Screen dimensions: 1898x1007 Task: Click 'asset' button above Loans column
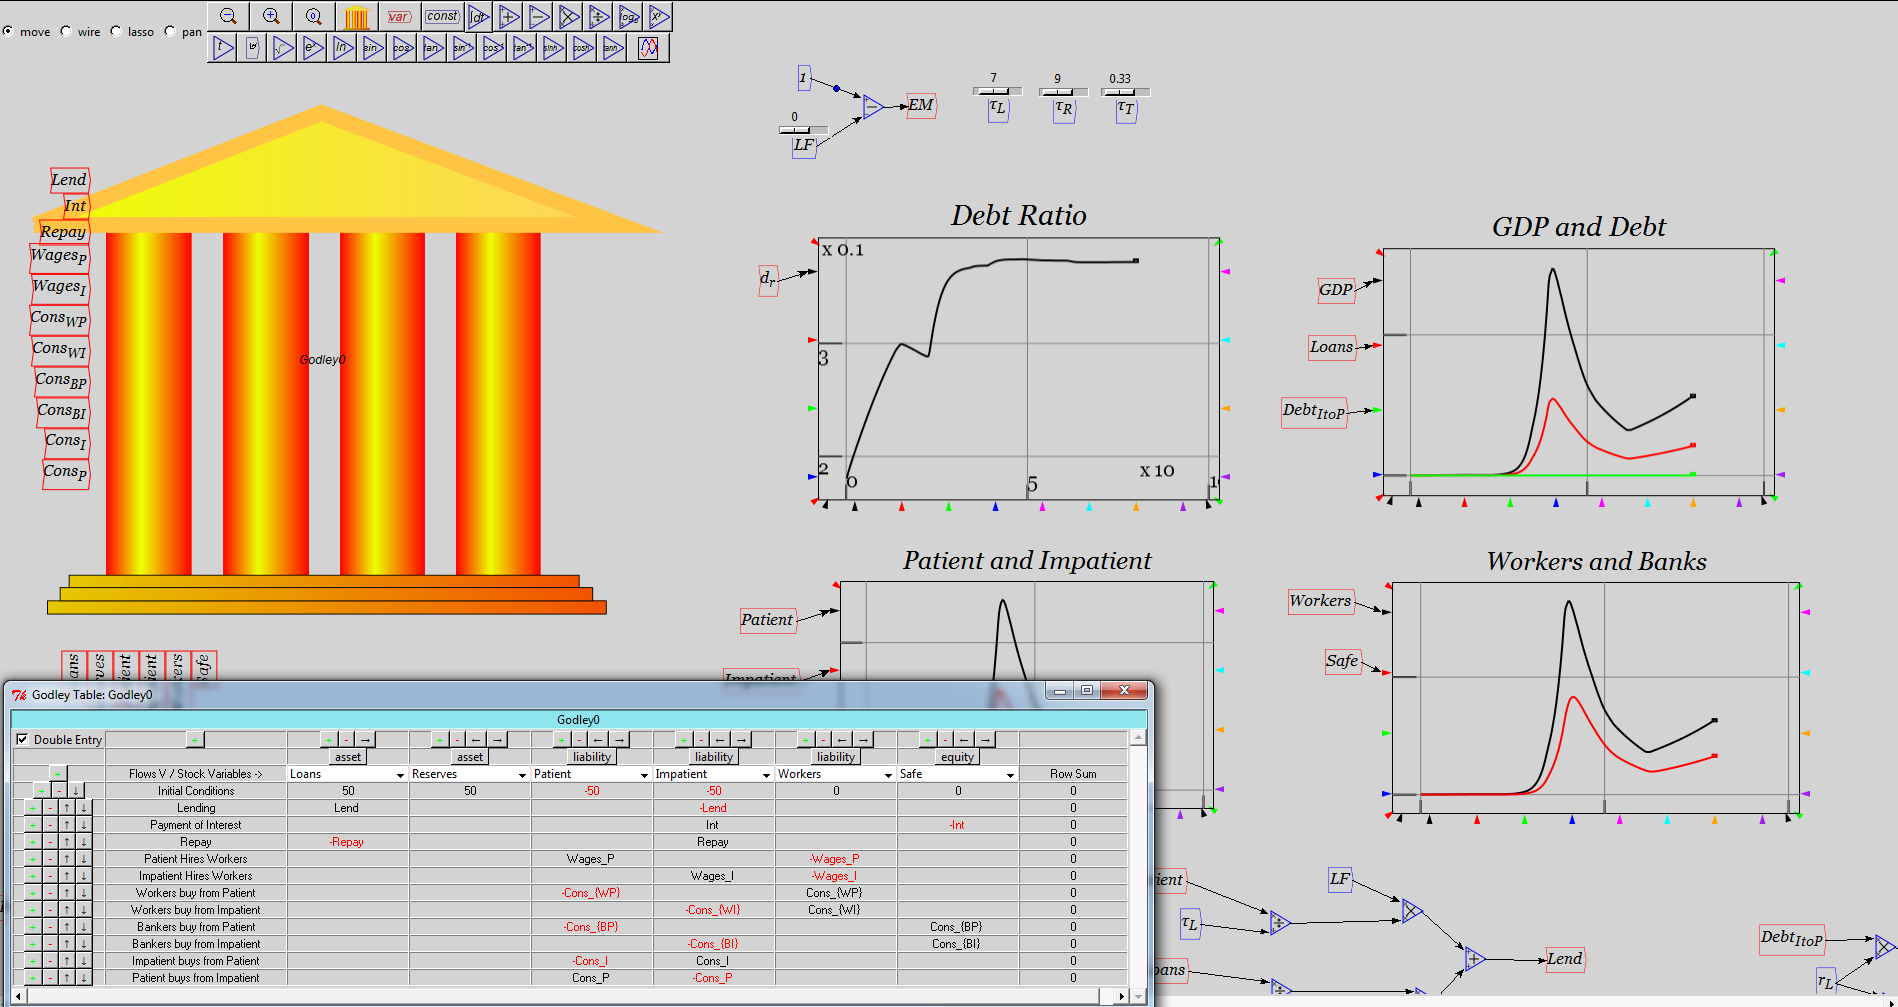pos(348,757)
